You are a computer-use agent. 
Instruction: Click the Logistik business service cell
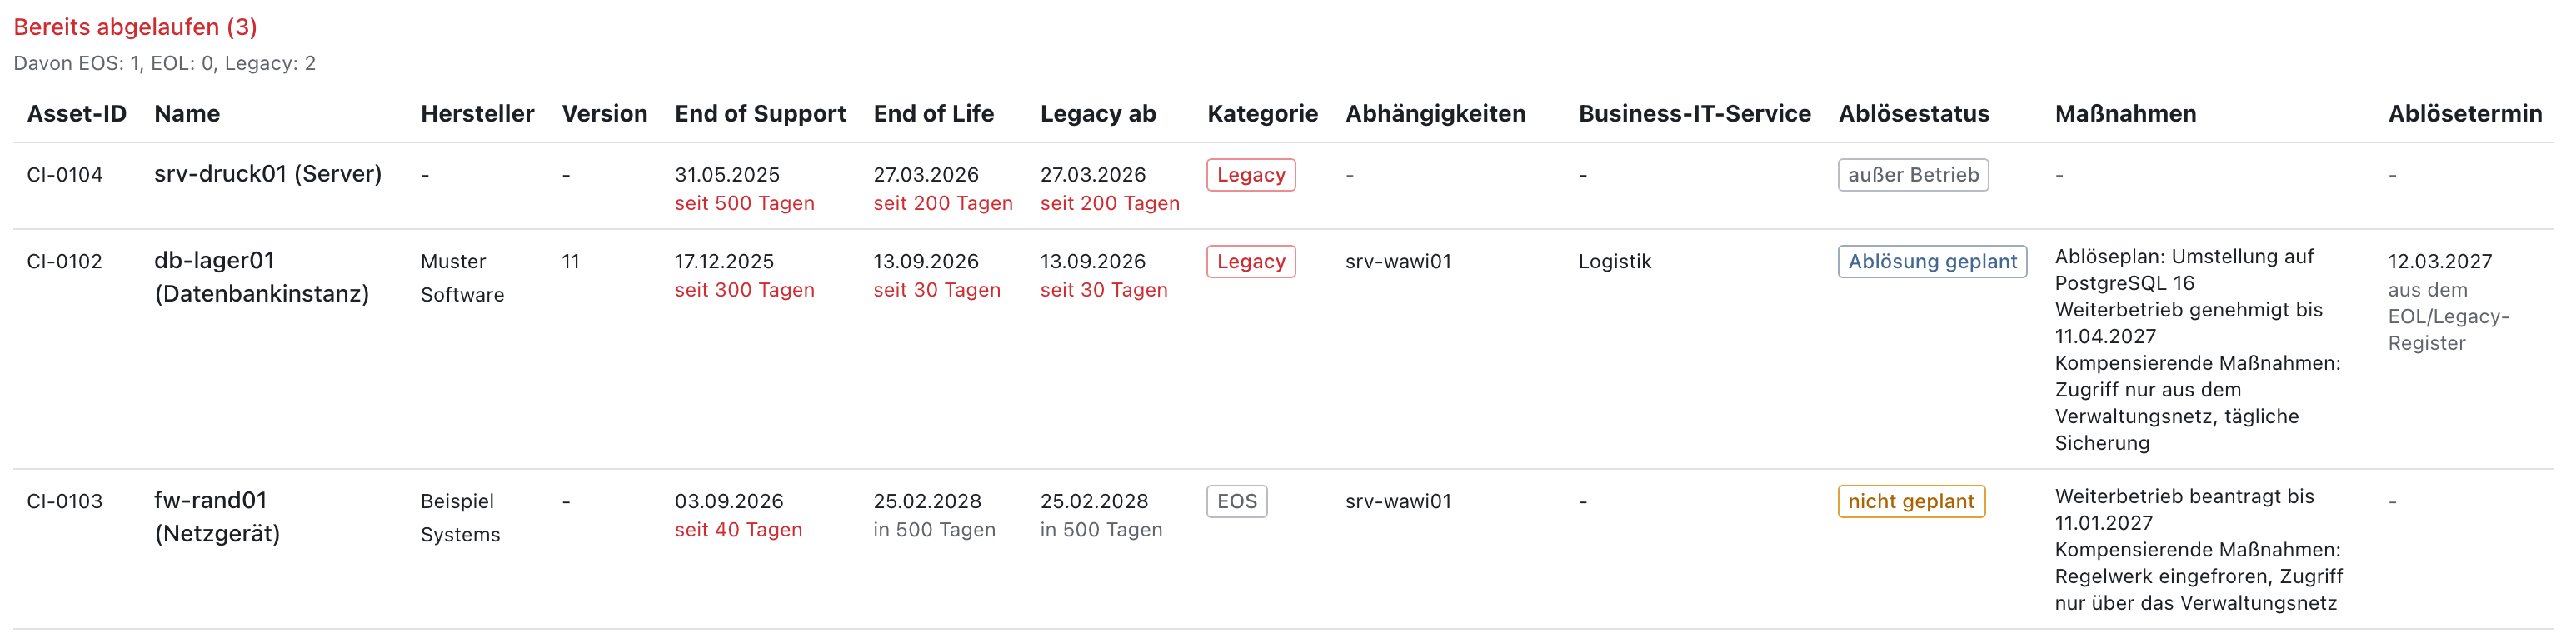pyautogui.click(x=1614, y=262)
